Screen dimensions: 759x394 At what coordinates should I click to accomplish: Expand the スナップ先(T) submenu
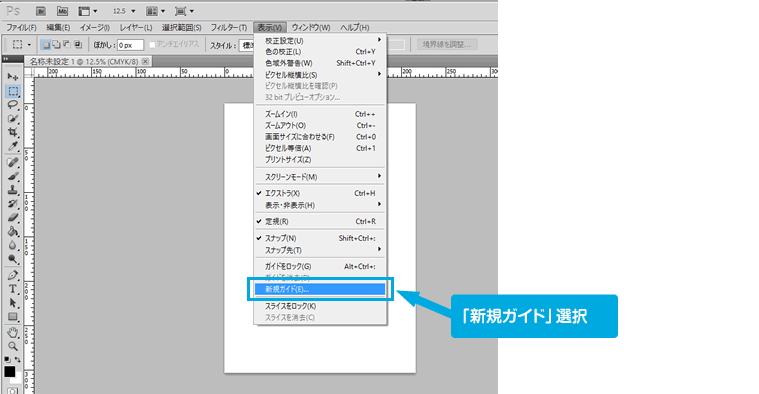(319, 250)
